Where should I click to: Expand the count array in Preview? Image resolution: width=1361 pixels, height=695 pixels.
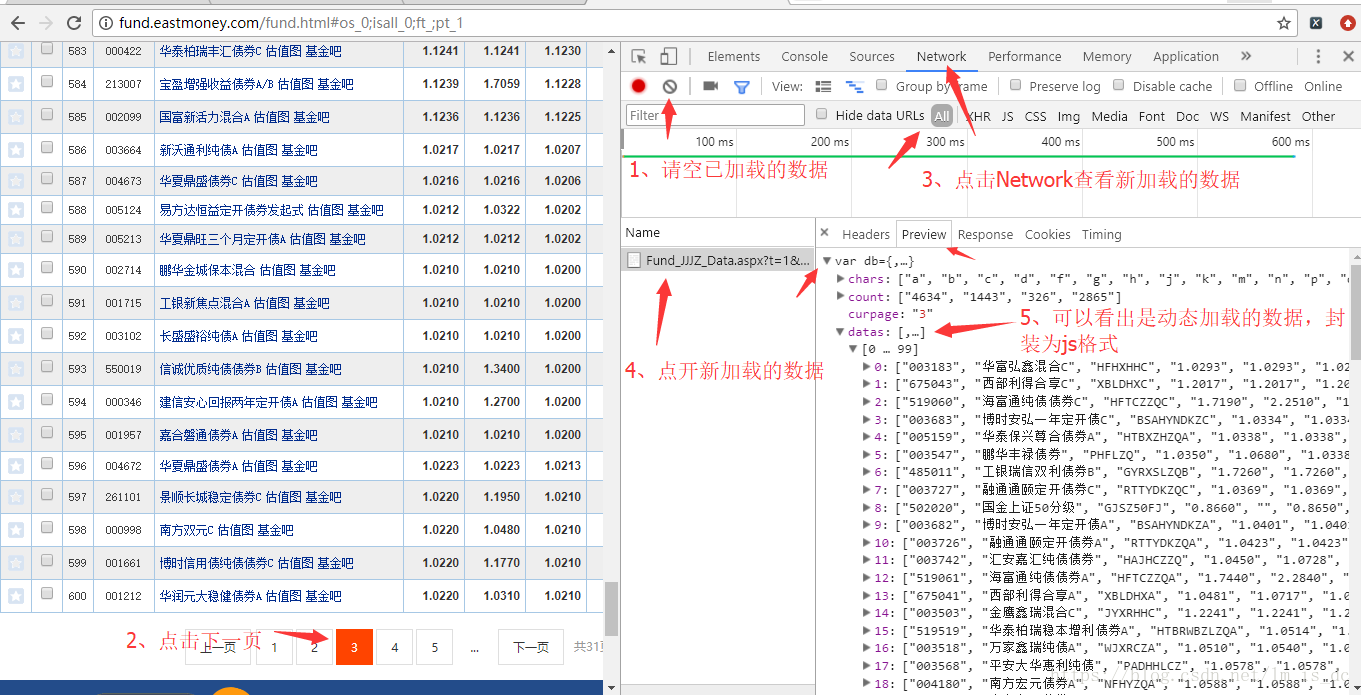(840, 296)
